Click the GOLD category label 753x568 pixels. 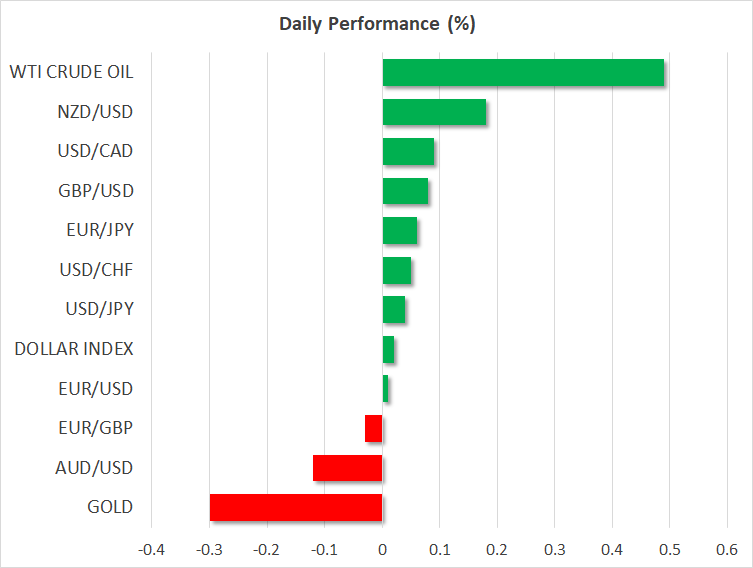110,507
